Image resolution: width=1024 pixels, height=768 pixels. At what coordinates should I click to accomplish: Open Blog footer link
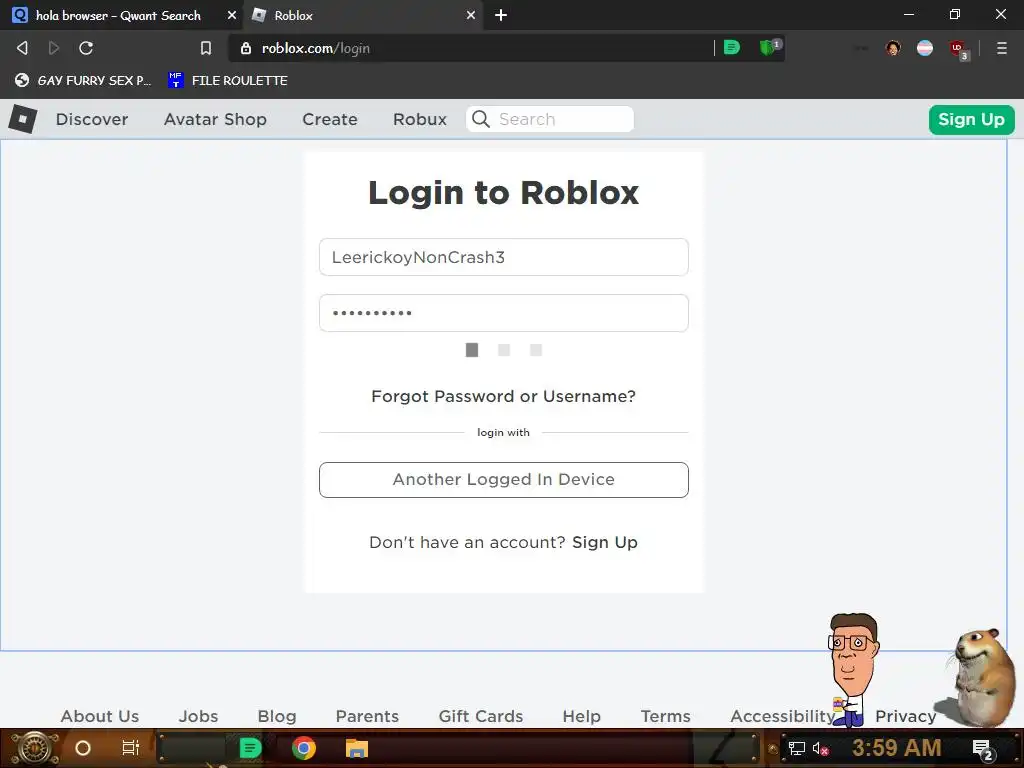pyautogui.click(x=277, y=716)
